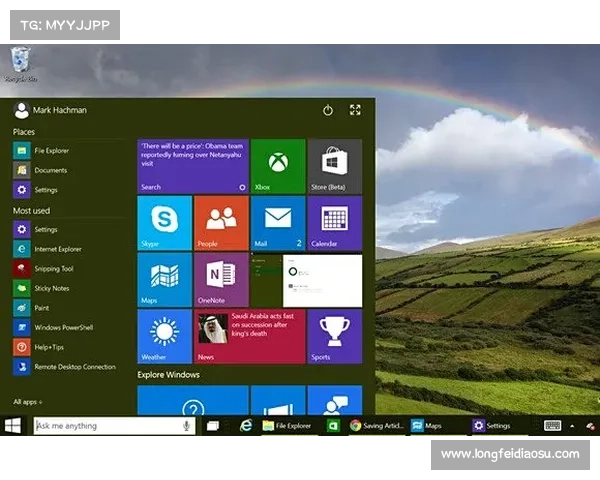Image resolution: width=600 pixels, height=480 pixels.
Task: Open File Explorer under Places
Action: pyautogui.click(x=51, y=150)
